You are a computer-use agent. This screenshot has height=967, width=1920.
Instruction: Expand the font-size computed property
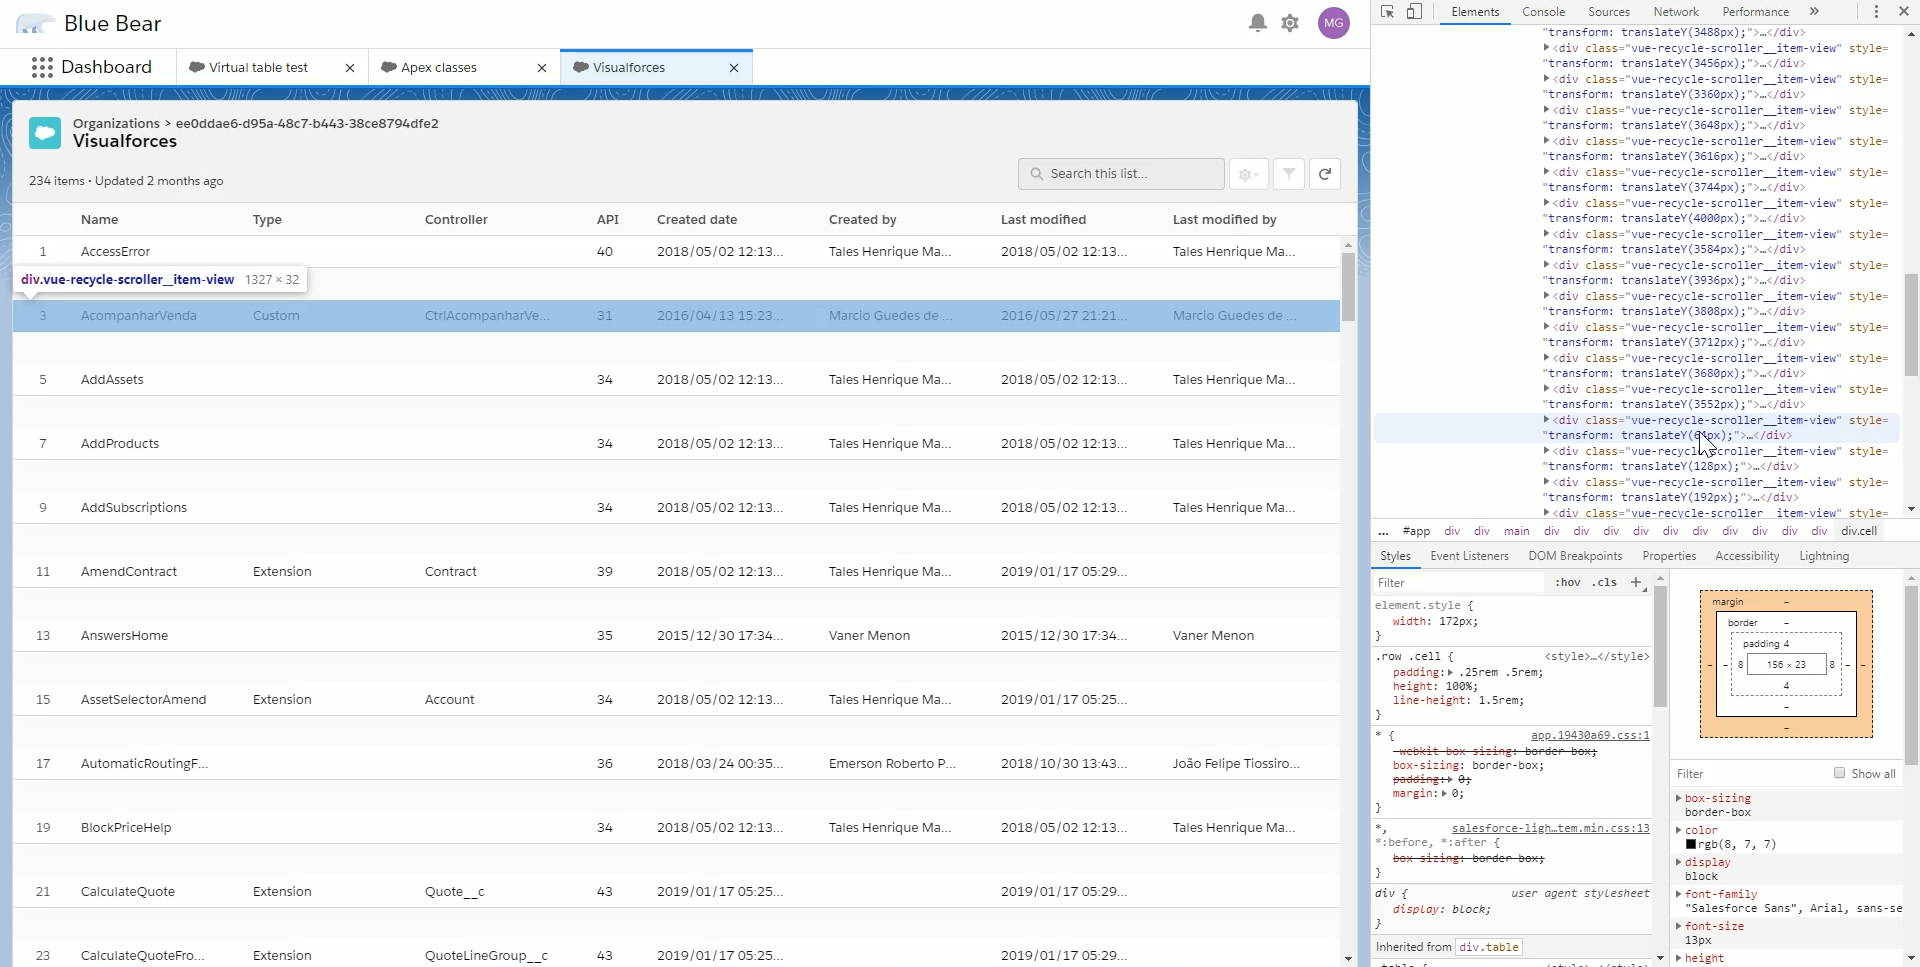coord(1678,926)
